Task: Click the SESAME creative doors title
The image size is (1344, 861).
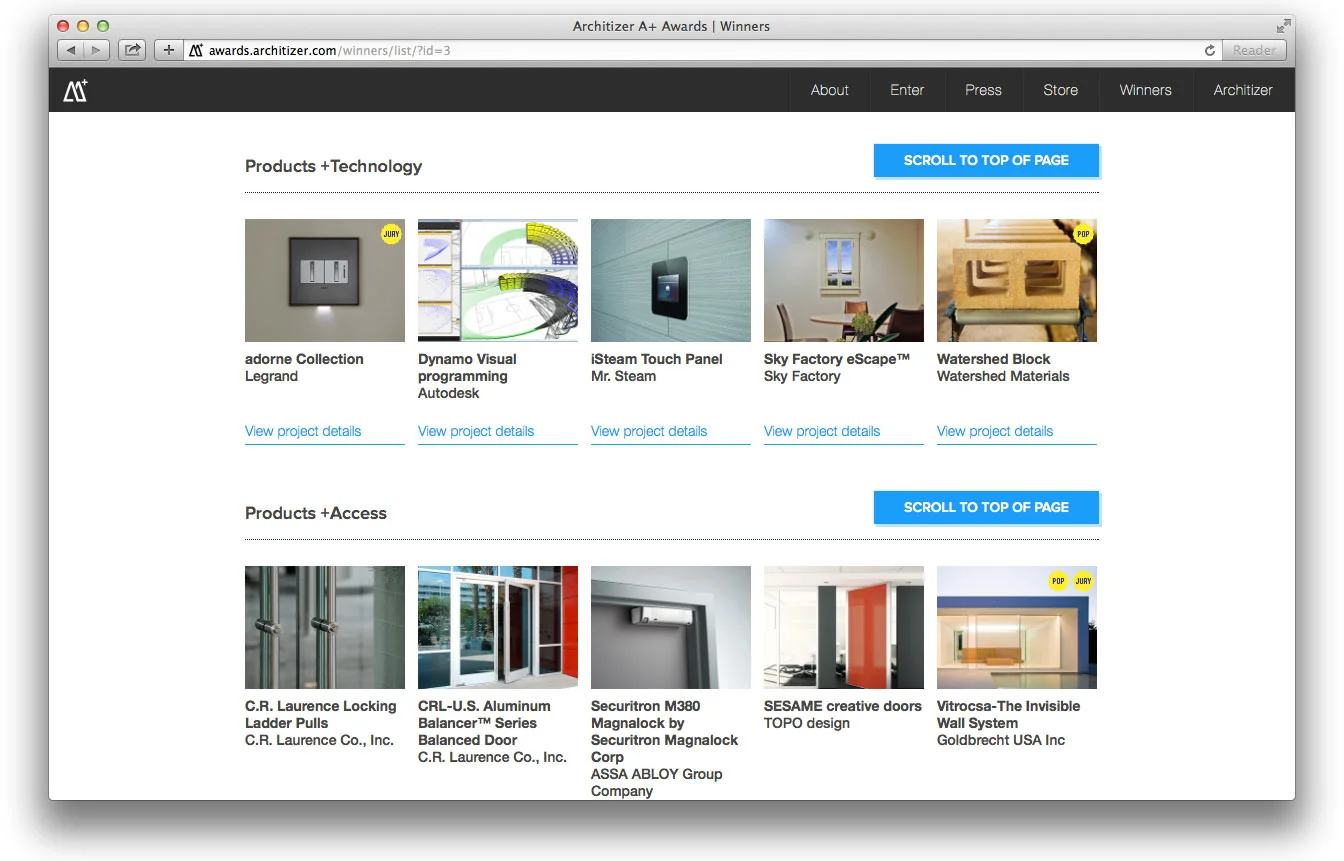Action: point(843,706)
